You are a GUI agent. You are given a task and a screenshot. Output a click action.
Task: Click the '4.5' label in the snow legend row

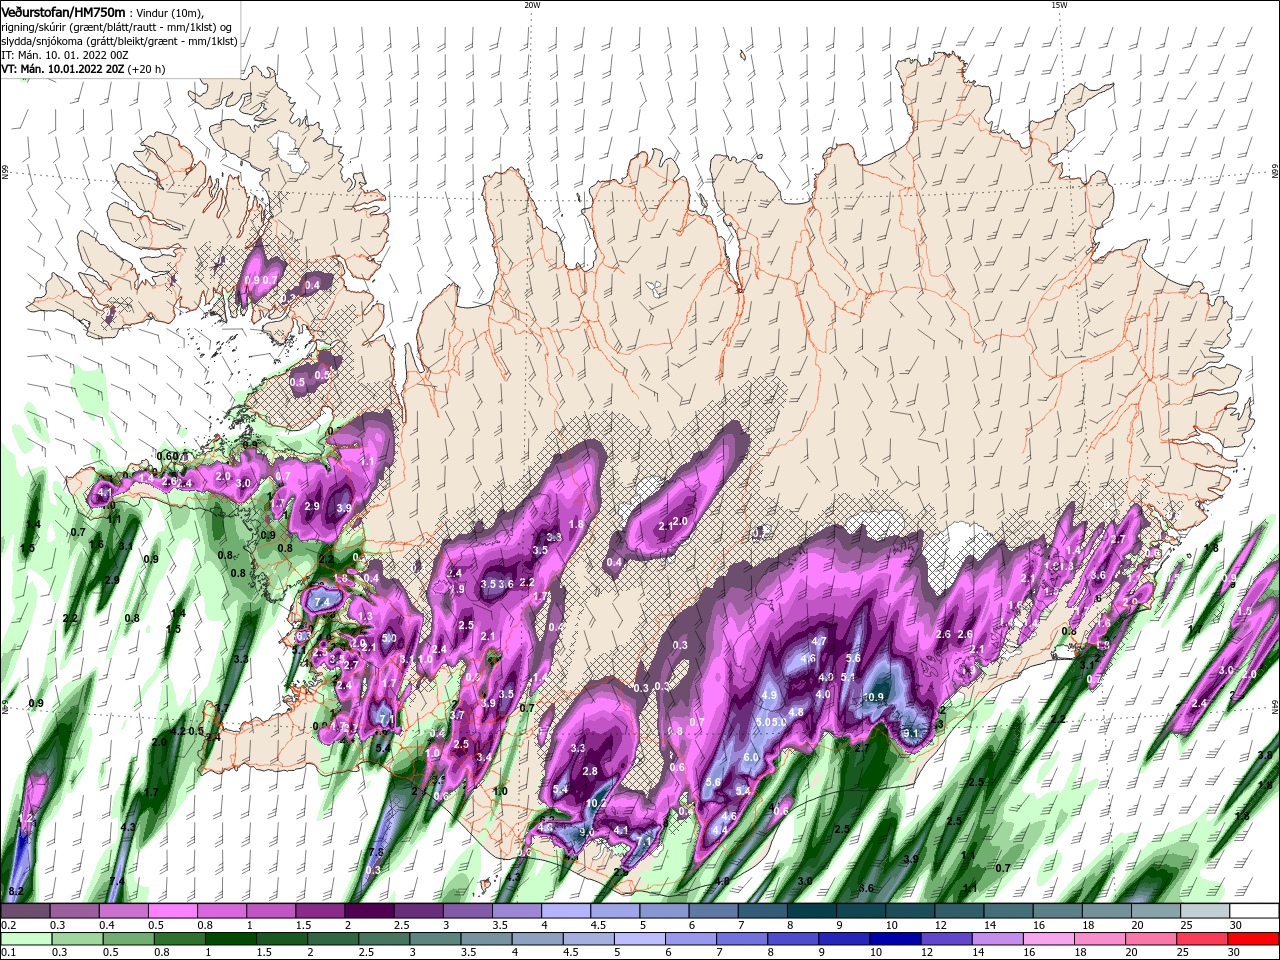click(598, 925)
